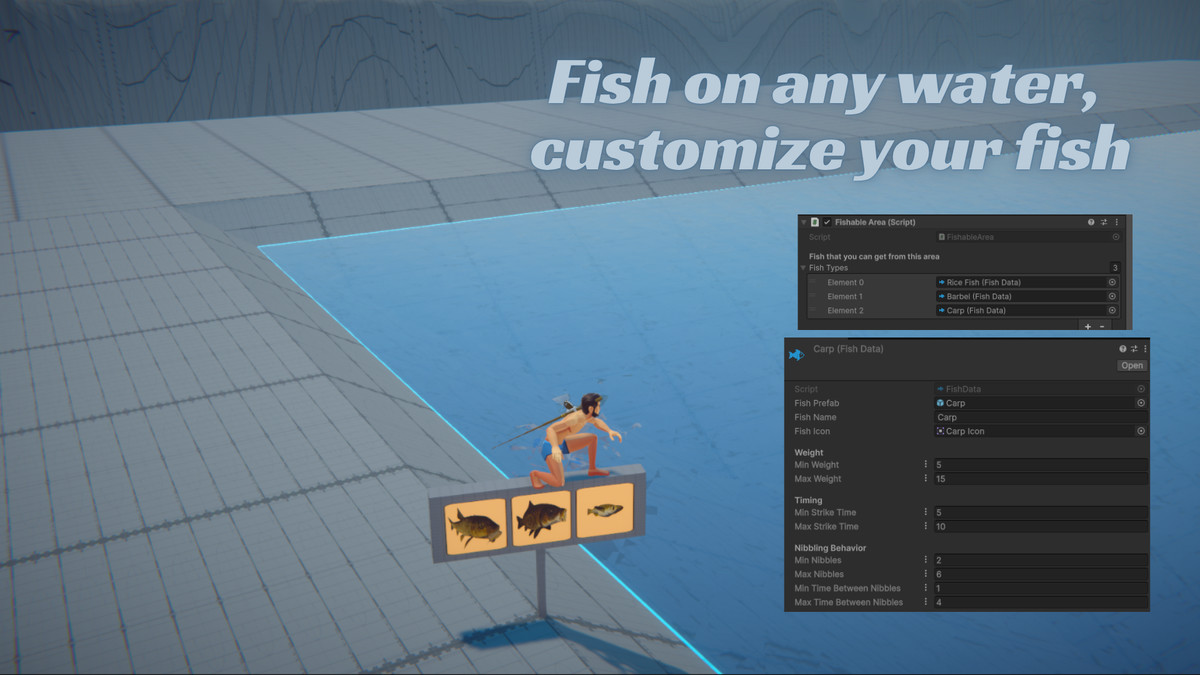
Task: Click the blue fish icon on Carp header
Action: (796, 353)
